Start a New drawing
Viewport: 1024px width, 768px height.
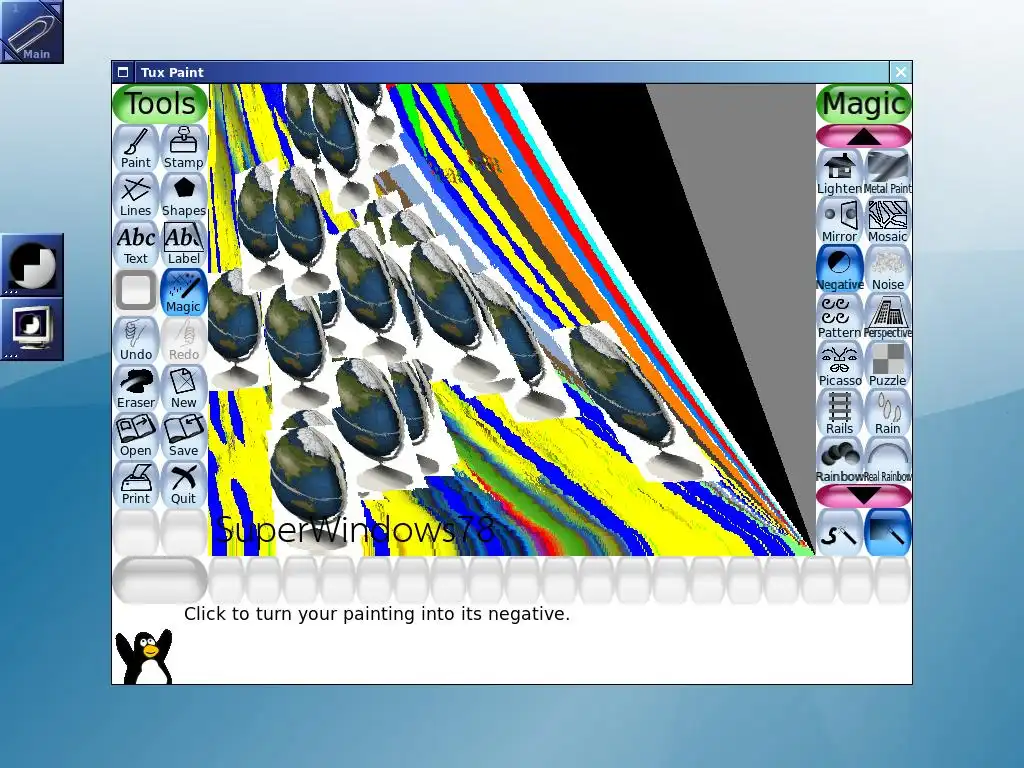tap(184, 388)
